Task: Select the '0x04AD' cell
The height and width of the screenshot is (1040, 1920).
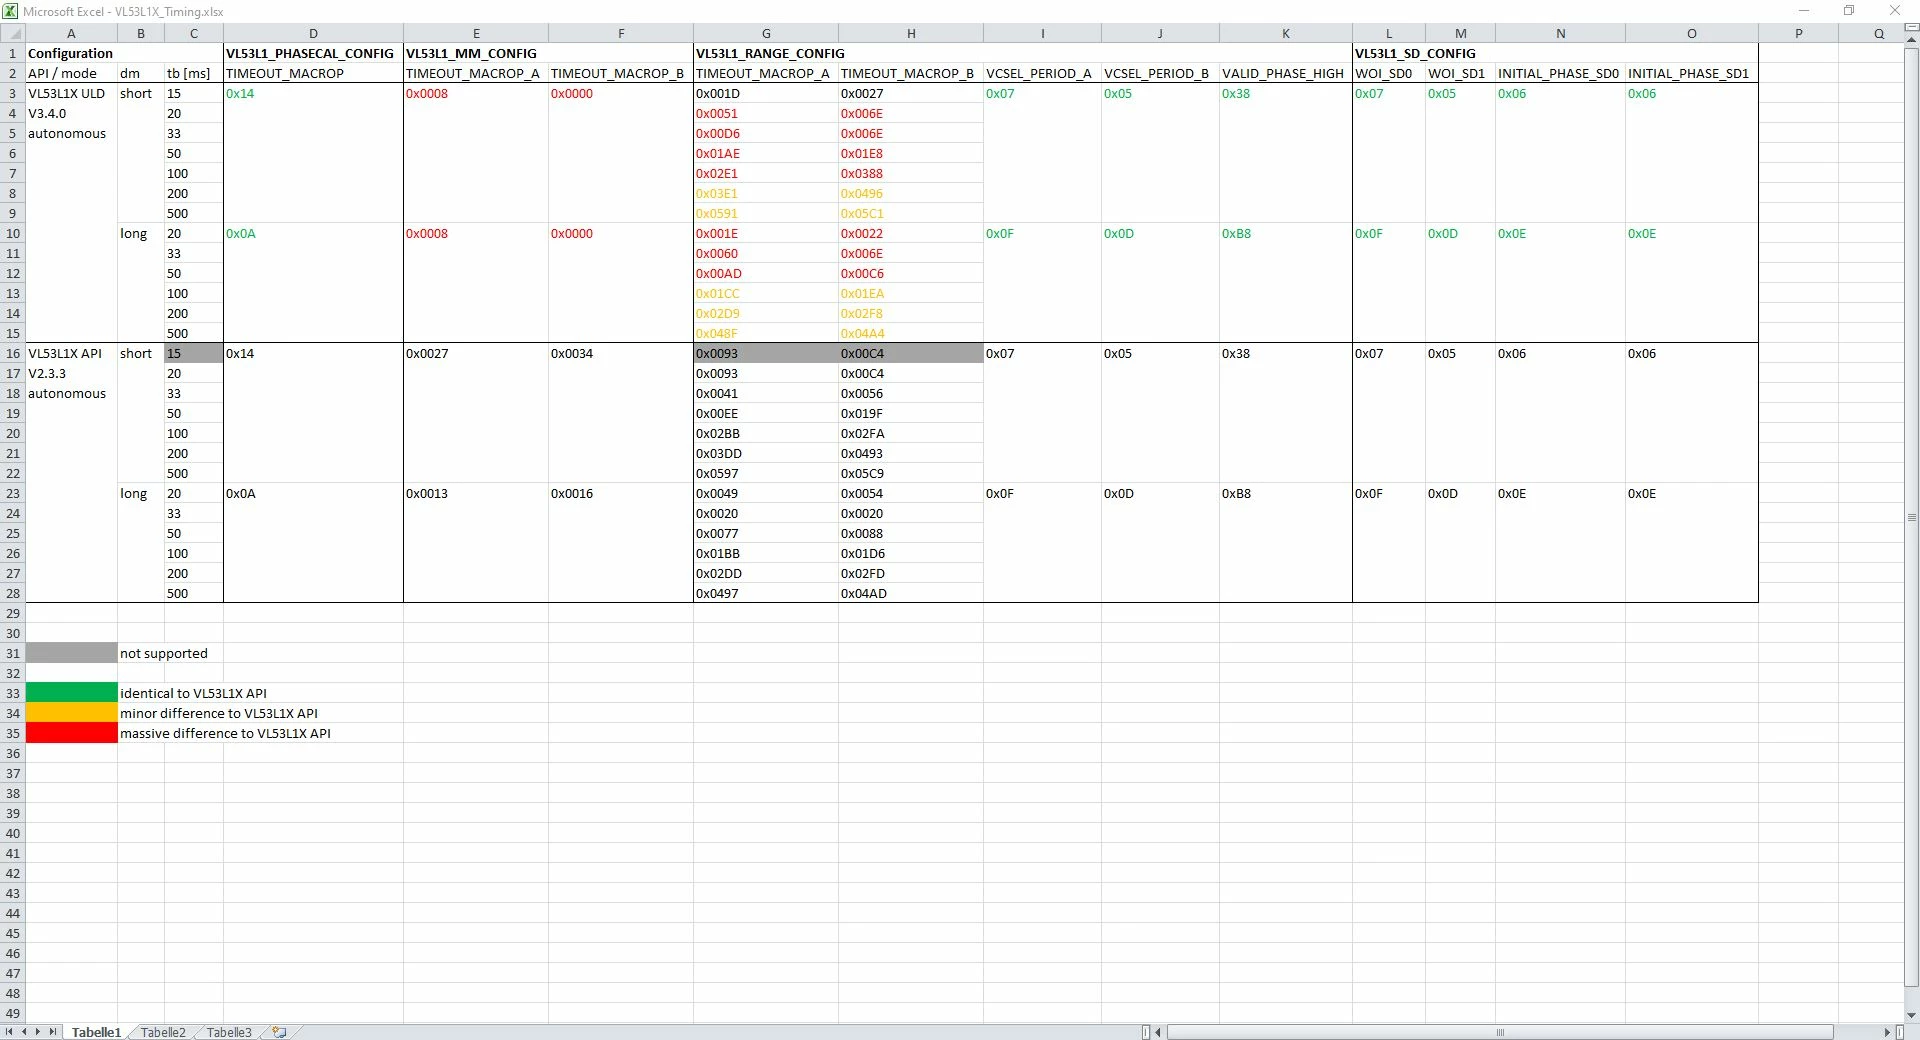Action: [911, 593]
